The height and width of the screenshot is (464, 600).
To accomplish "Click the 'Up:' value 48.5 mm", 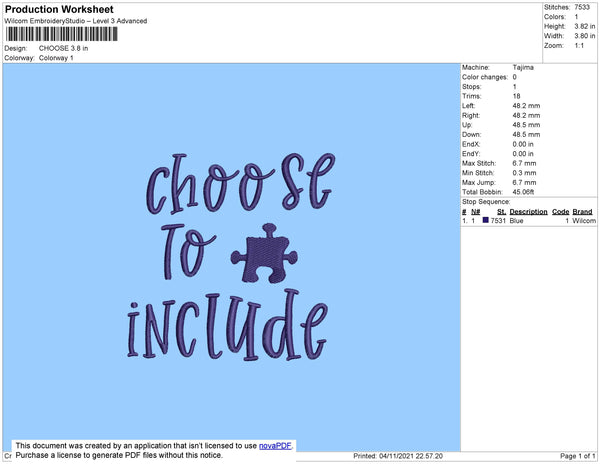I will 526,125.
